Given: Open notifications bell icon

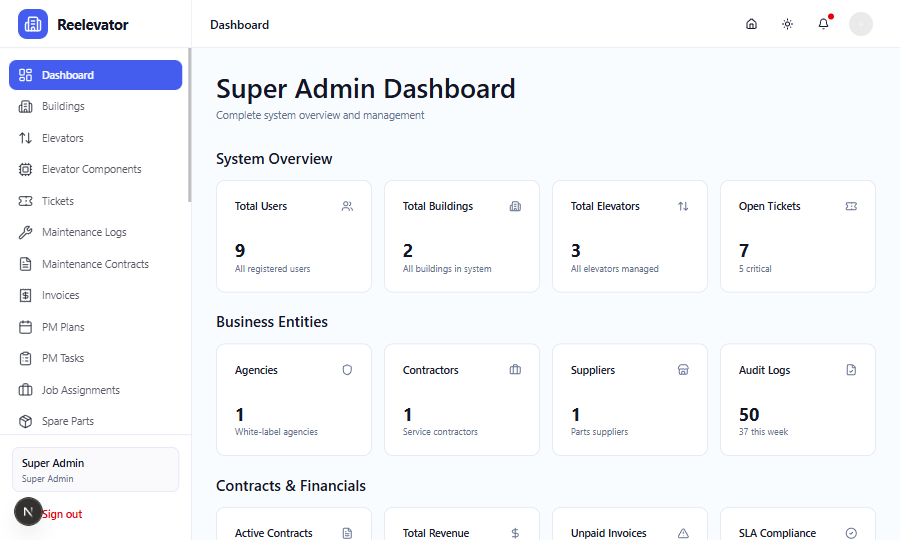Looking at the screenshot, I should (x=823, y=24).
